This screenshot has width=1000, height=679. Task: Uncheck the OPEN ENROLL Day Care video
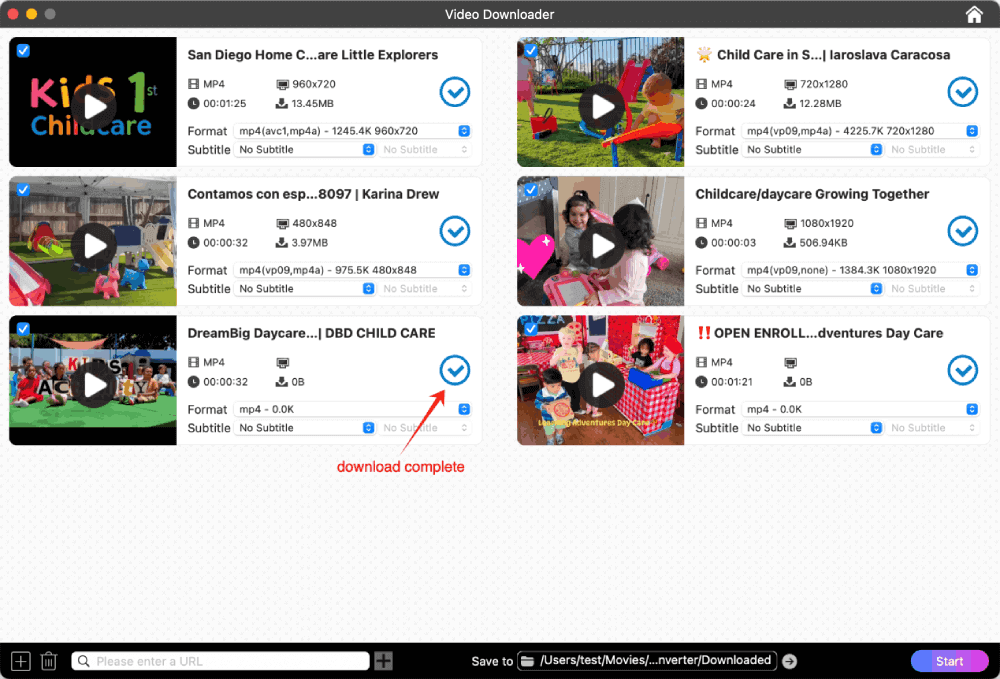[531, 328]
